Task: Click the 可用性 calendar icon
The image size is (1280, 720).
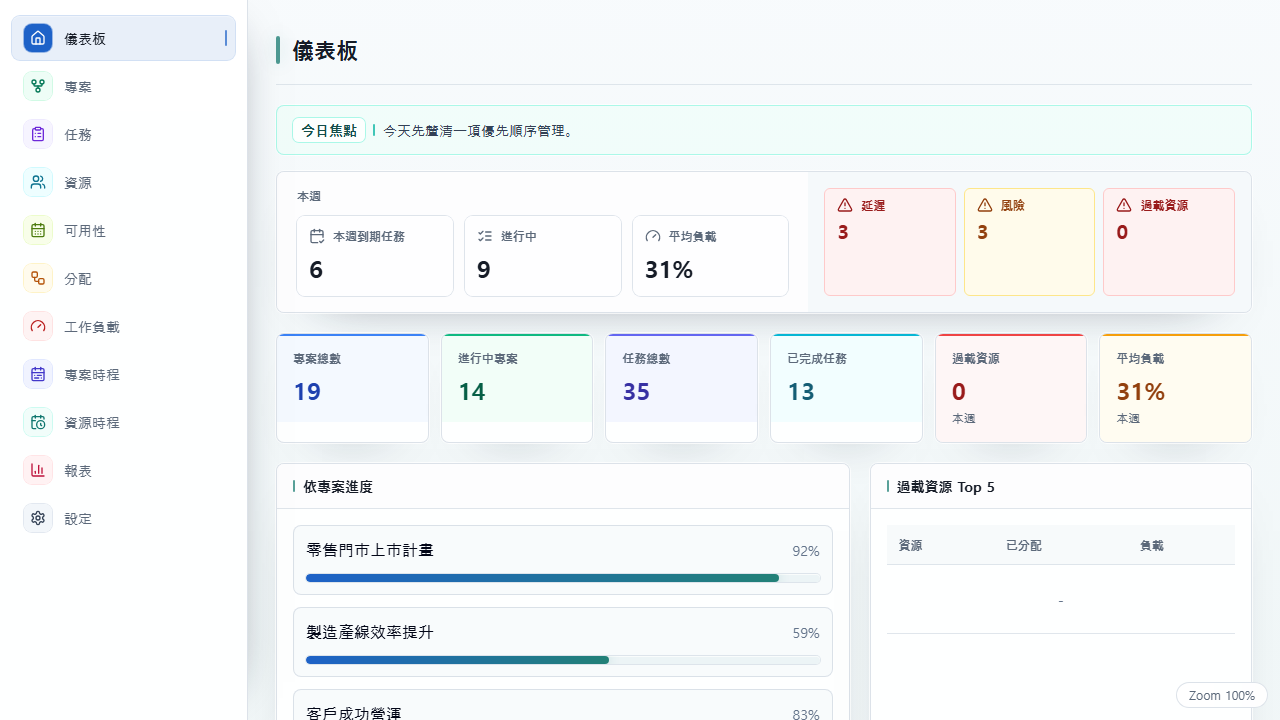Action: pos(38,230)
